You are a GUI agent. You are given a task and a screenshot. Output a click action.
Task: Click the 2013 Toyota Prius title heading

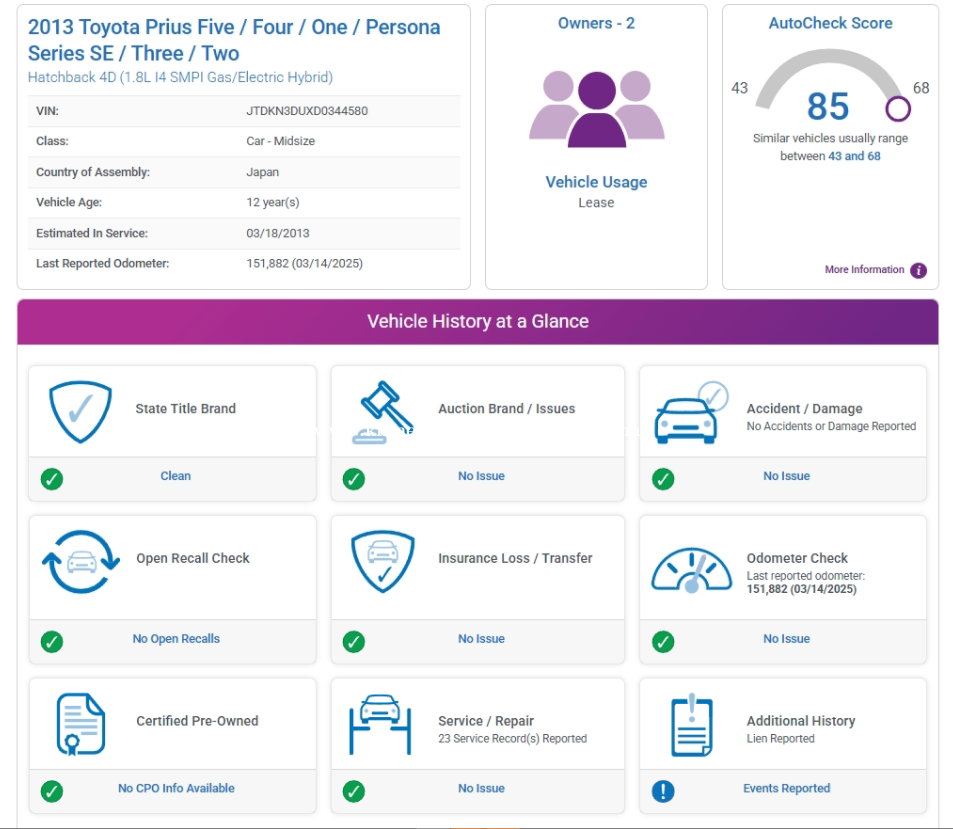[x=234, y=40]
